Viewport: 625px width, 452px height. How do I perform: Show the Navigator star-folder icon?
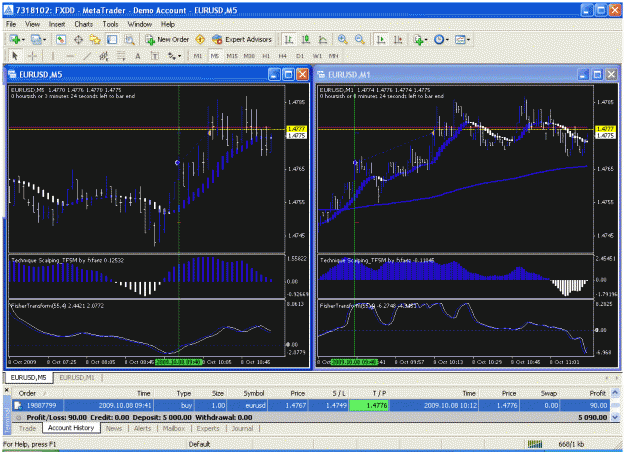[95, 39]
